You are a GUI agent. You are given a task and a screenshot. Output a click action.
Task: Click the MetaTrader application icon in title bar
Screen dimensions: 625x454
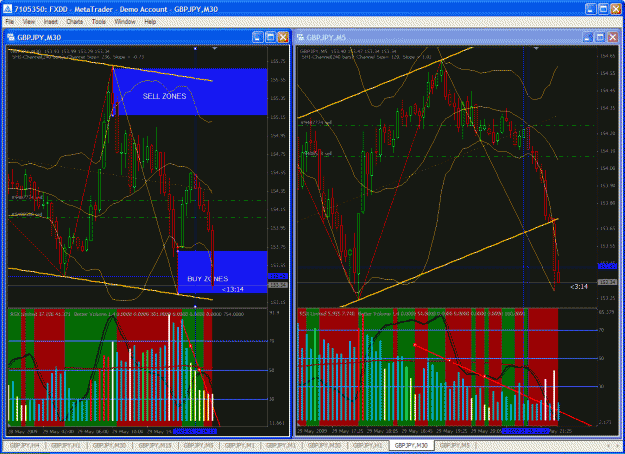[x=7, y=9]
